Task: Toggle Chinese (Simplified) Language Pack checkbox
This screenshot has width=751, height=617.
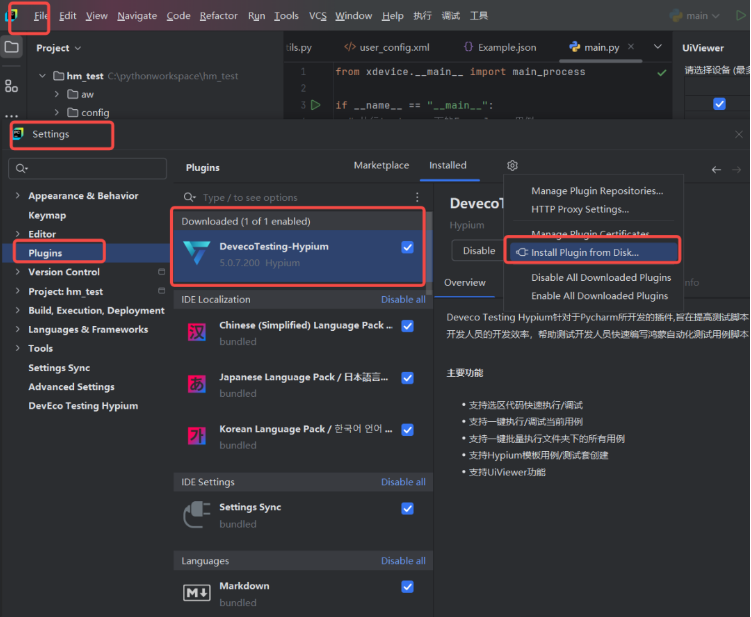Action: click(x=408, y=326)
